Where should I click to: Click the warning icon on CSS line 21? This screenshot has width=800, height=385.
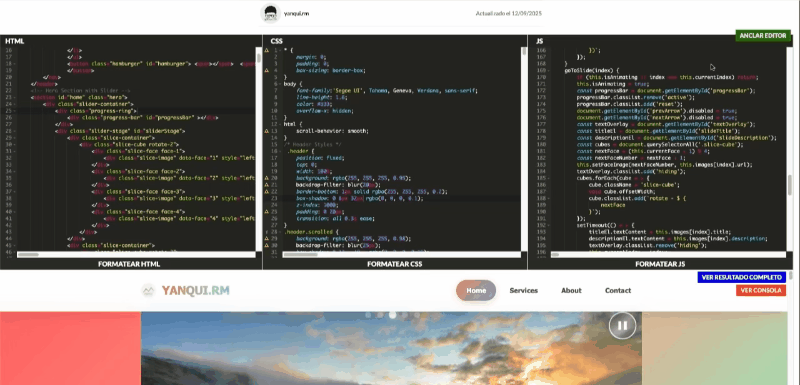point(267,185)
